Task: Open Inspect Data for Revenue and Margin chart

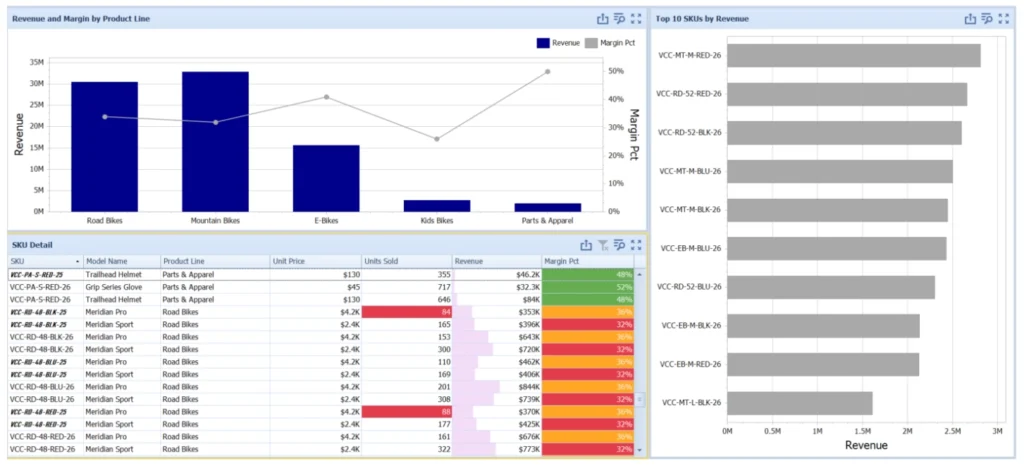Action: [x=620, y=19]
